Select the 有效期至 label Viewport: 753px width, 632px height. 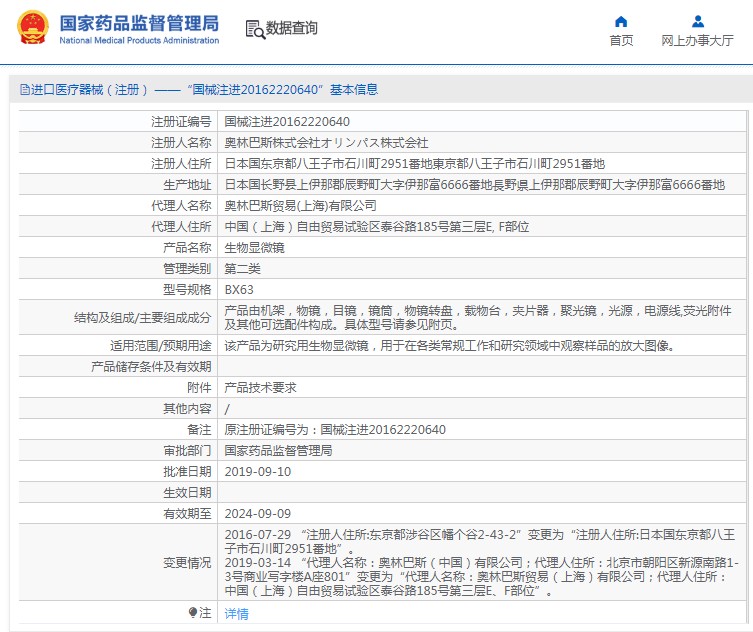point(187,514)
